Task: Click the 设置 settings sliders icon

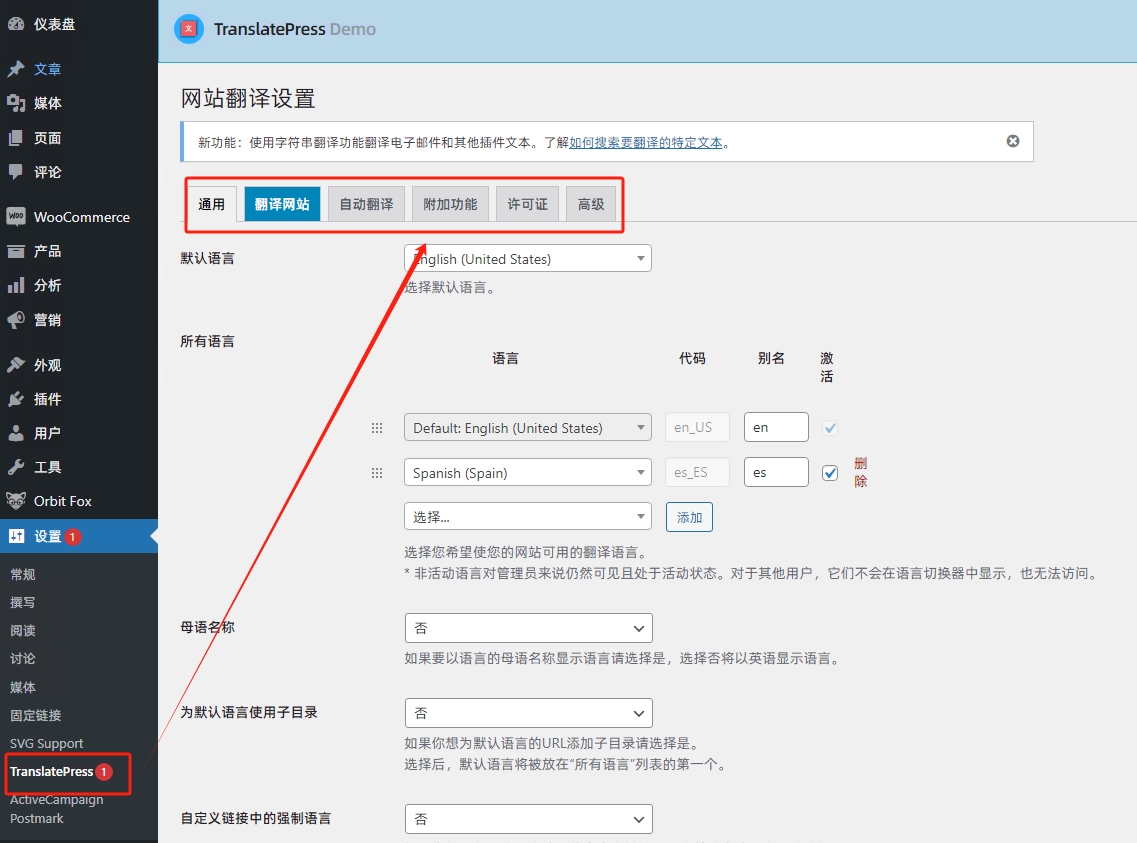Action: (16, 536)
